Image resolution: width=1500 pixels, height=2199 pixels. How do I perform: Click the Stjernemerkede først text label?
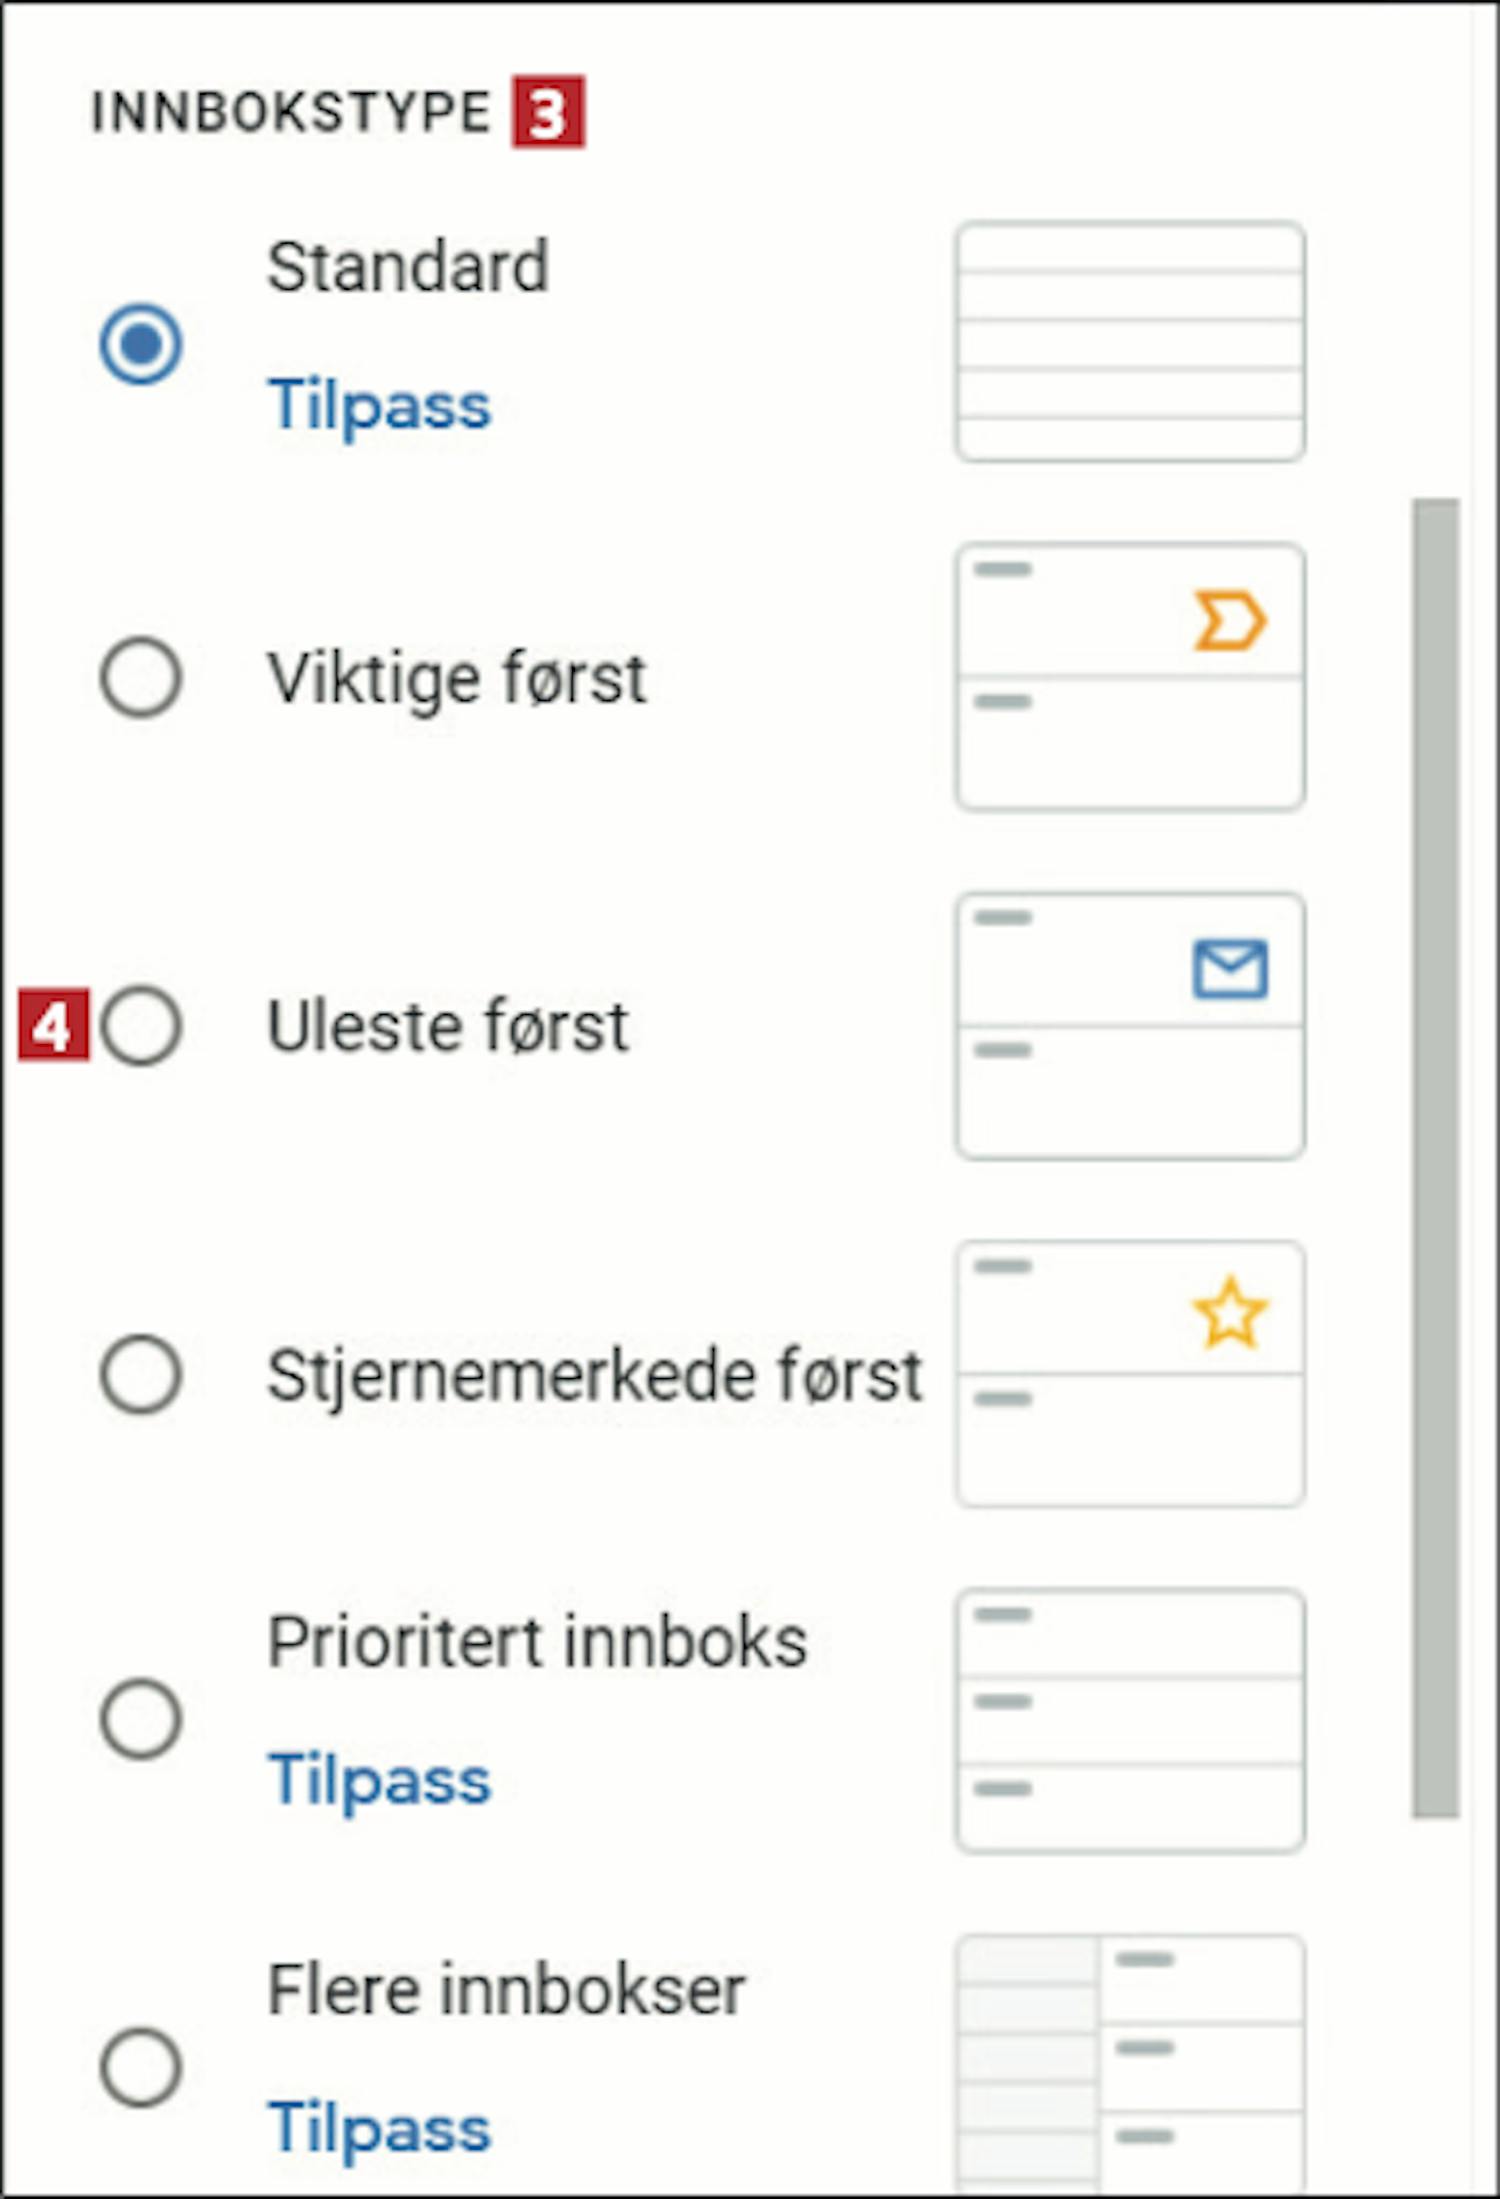pos(594,1375)
